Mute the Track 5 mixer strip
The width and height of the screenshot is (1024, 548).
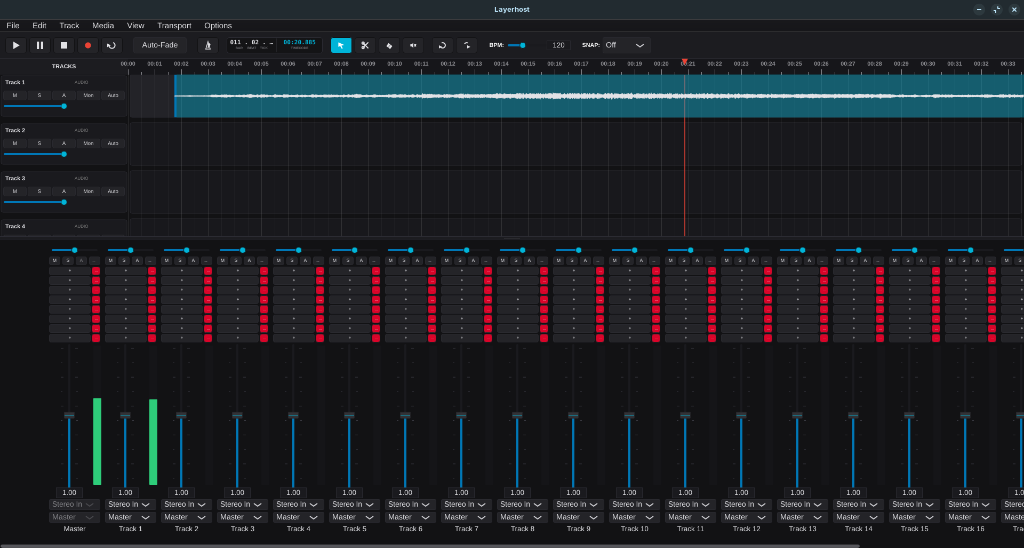pos(334,261)
